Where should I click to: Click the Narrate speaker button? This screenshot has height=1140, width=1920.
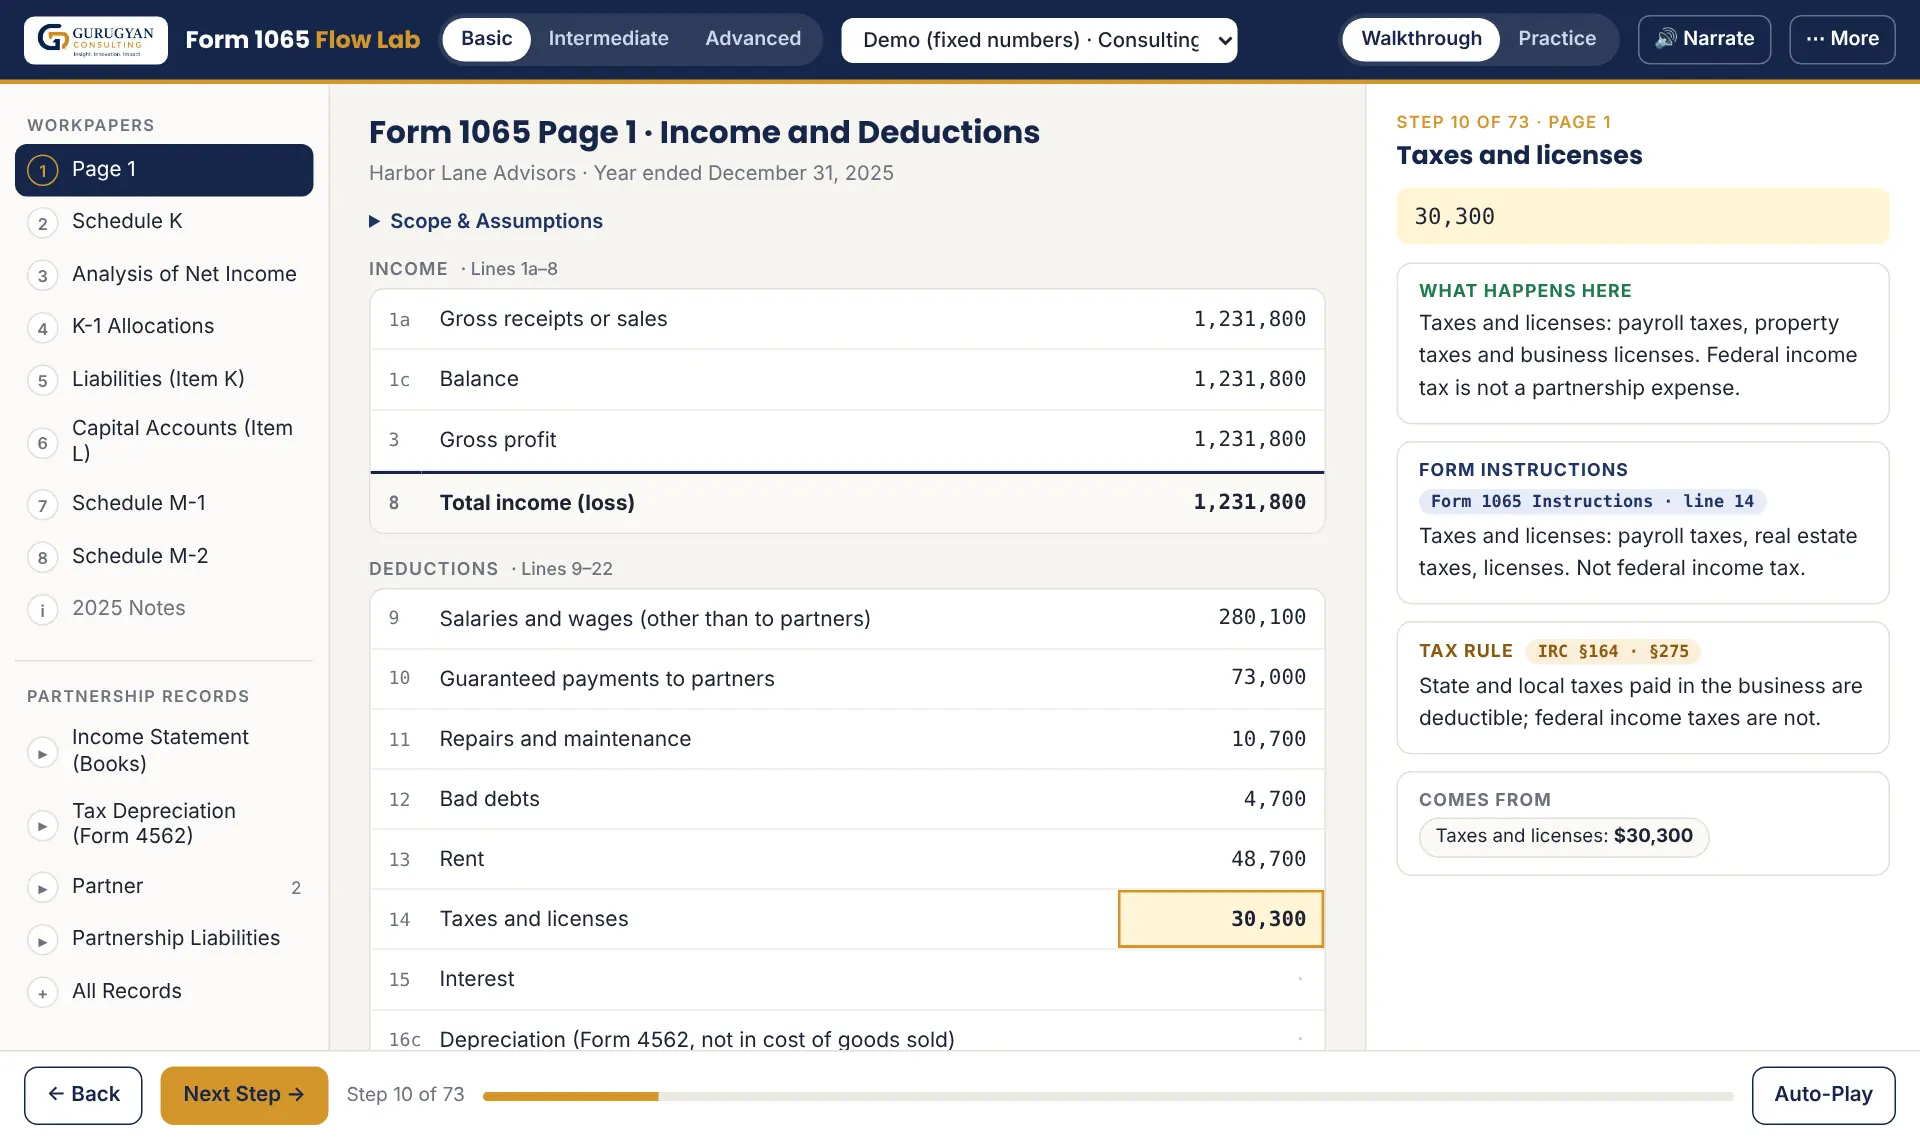(x=1704, y=39)
